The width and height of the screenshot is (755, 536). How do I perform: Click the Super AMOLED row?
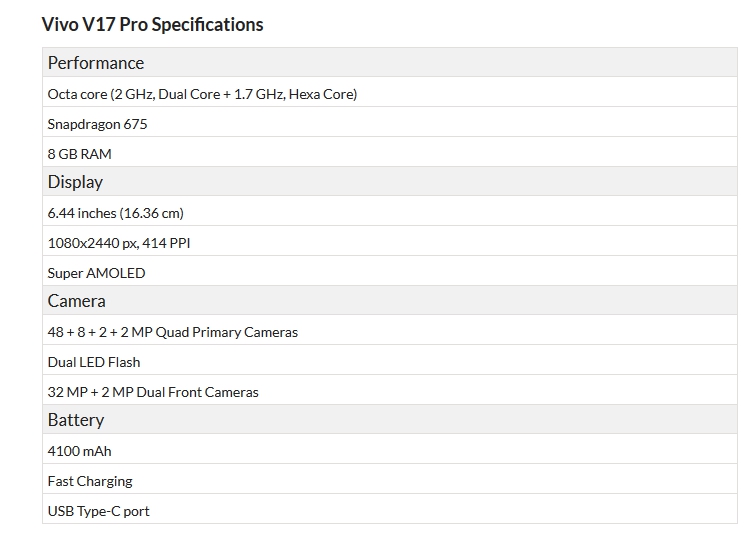click(x=96, y=273)
